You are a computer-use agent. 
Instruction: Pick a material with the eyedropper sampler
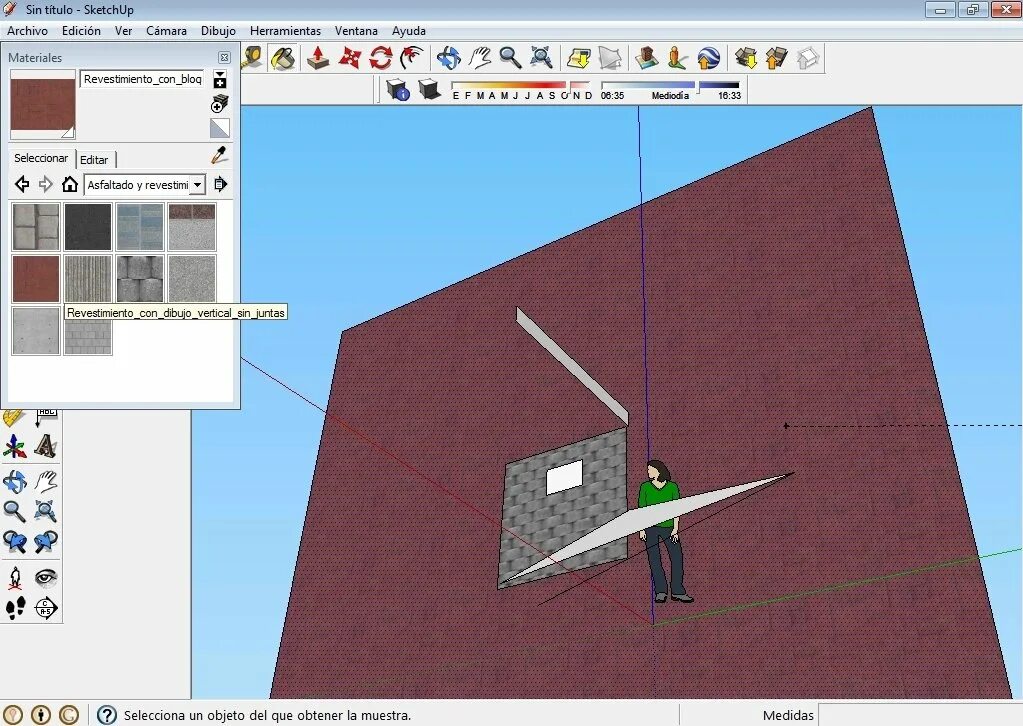click(x=218, y=156)
